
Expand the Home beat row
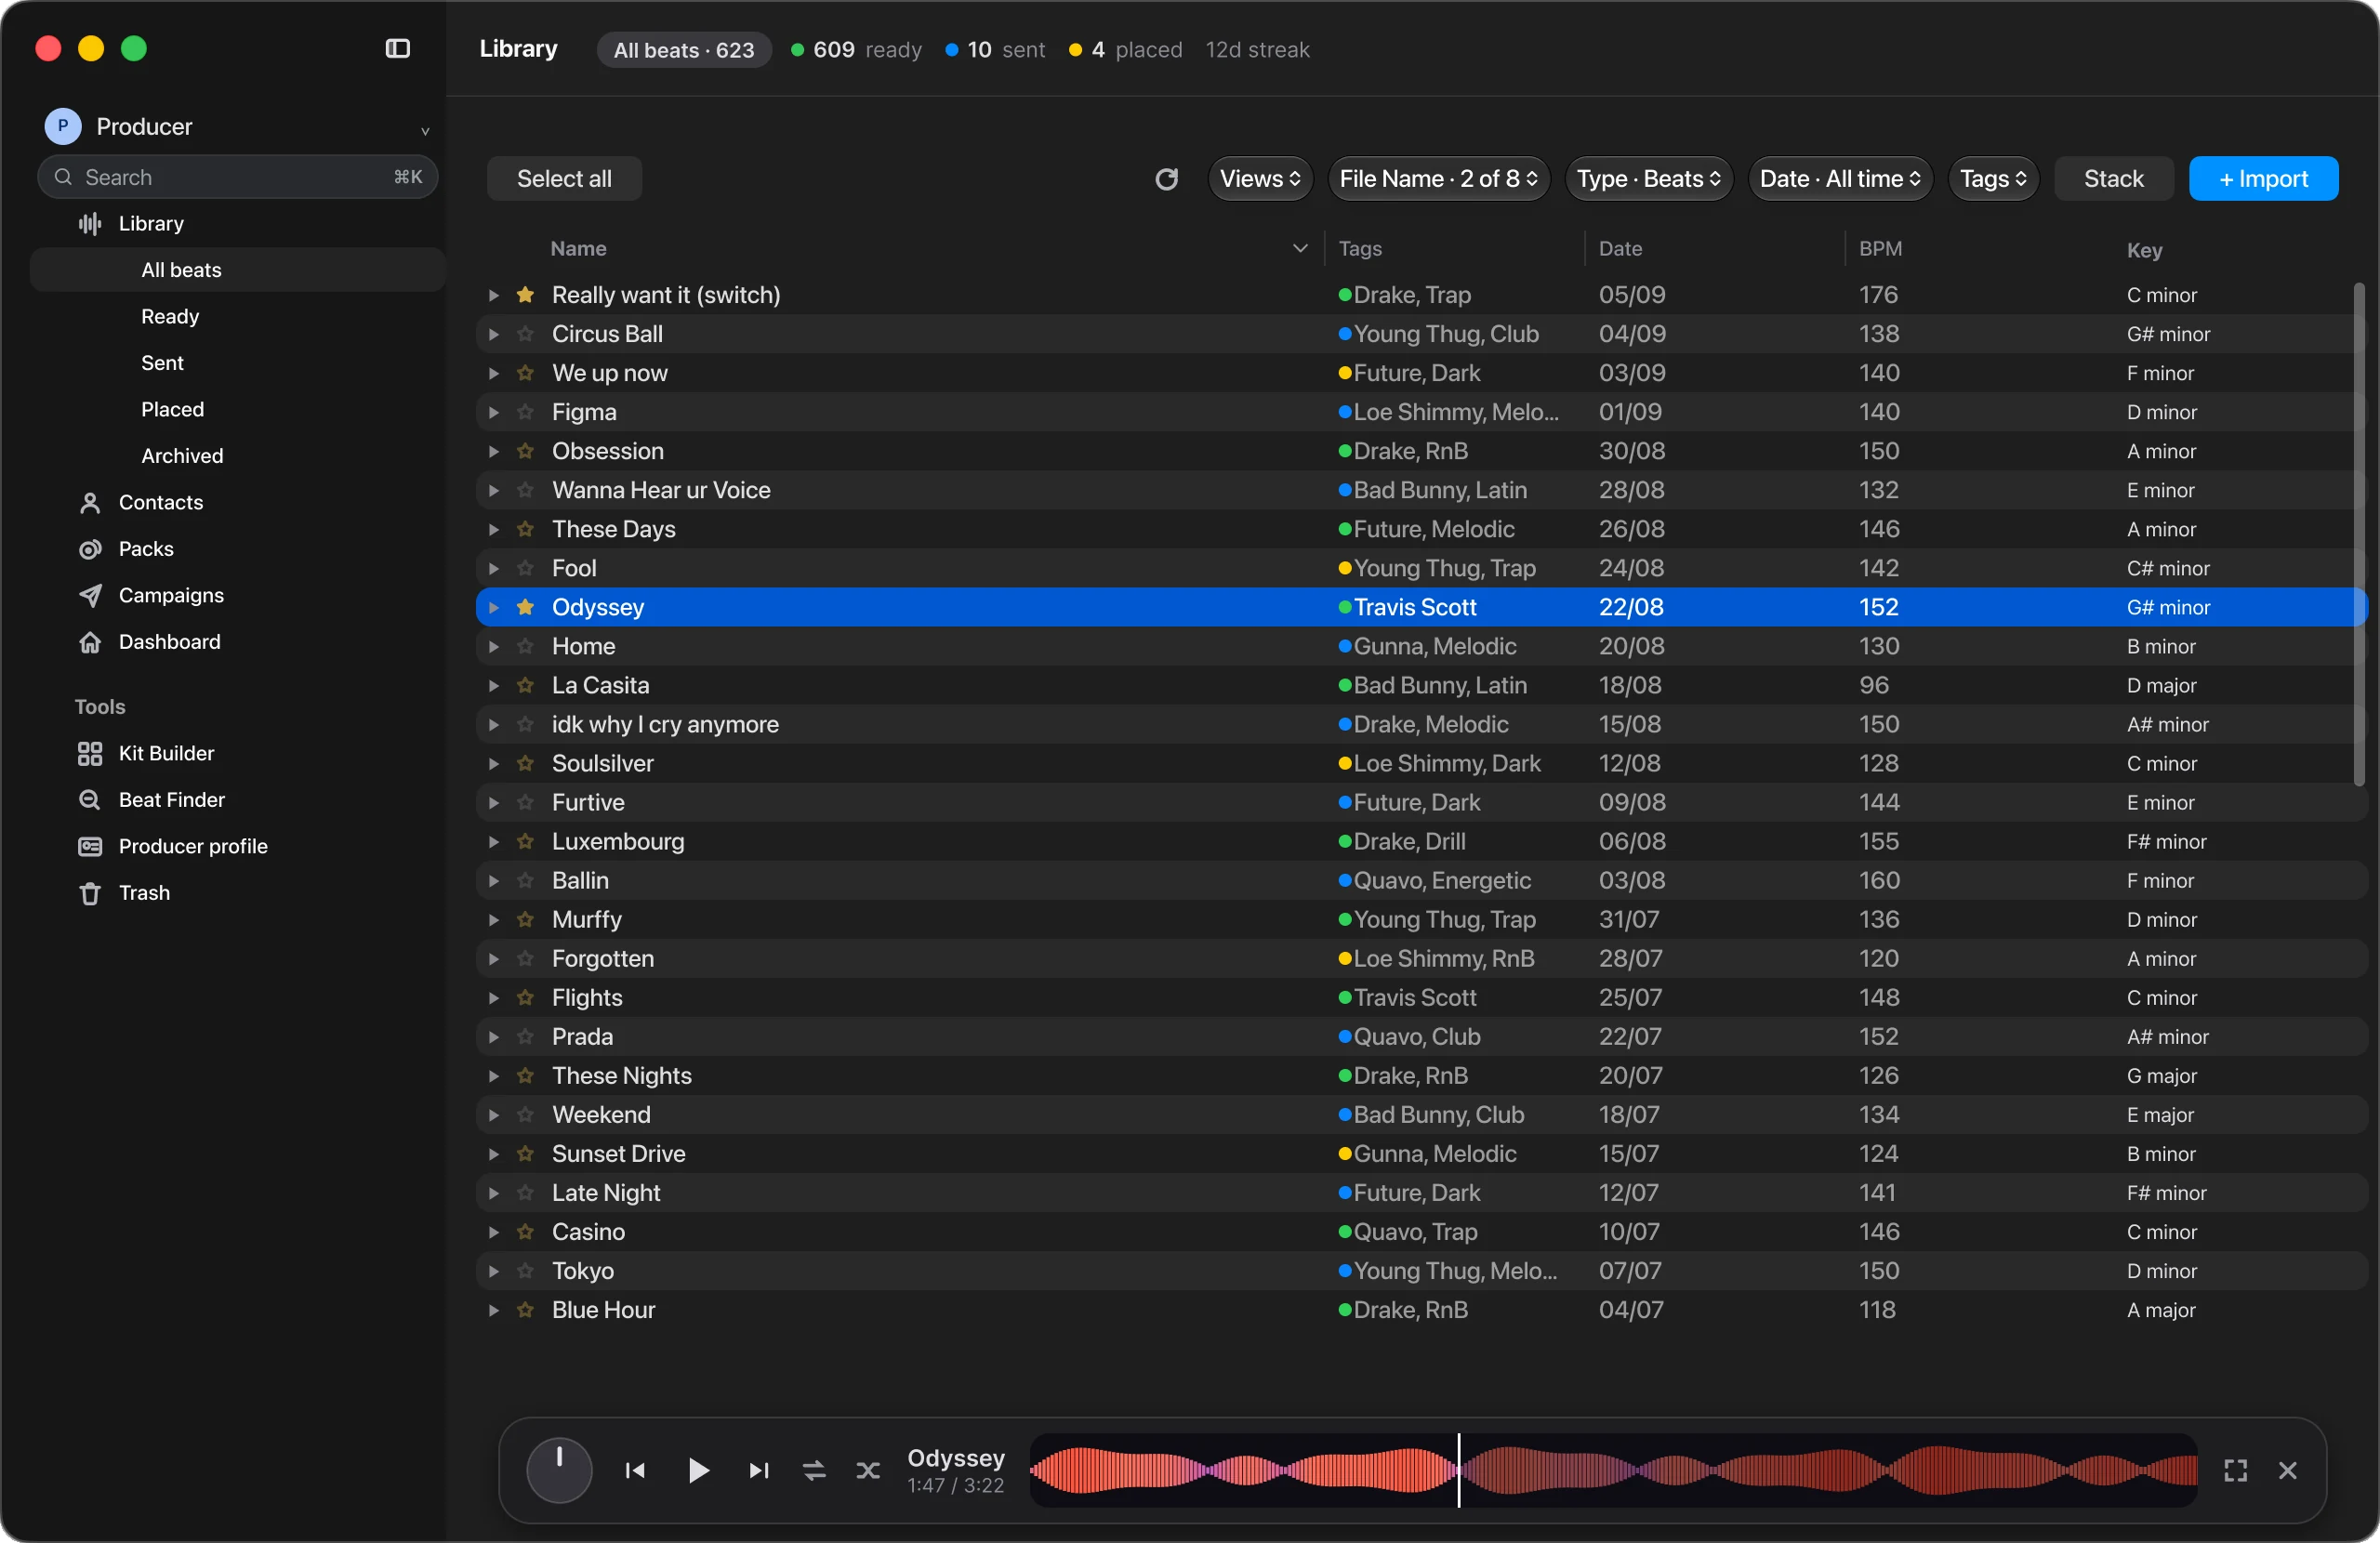coord(493,646)
